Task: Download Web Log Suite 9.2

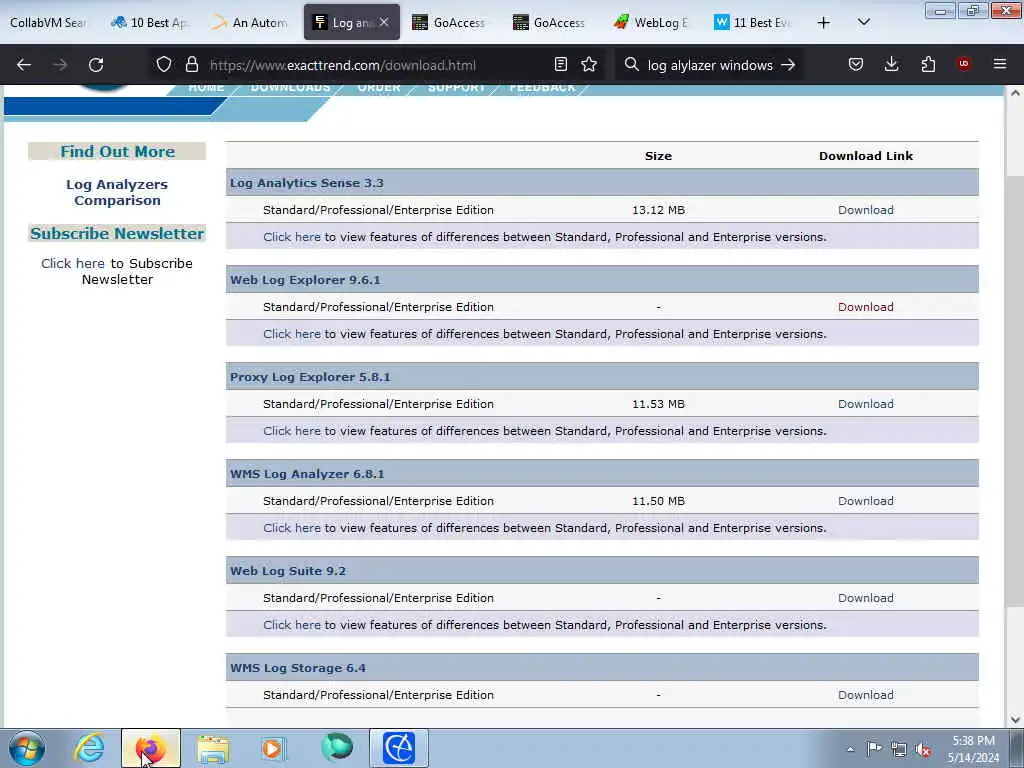Action: point(865,598)
